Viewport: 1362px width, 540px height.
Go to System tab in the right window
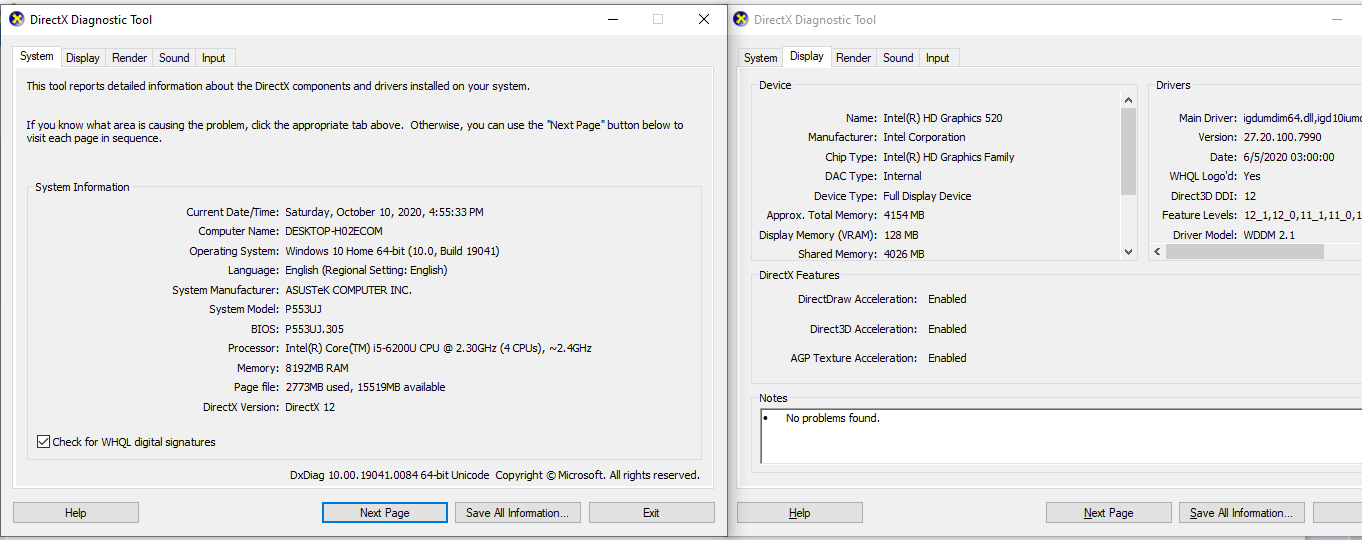click(x=760, y=58)
